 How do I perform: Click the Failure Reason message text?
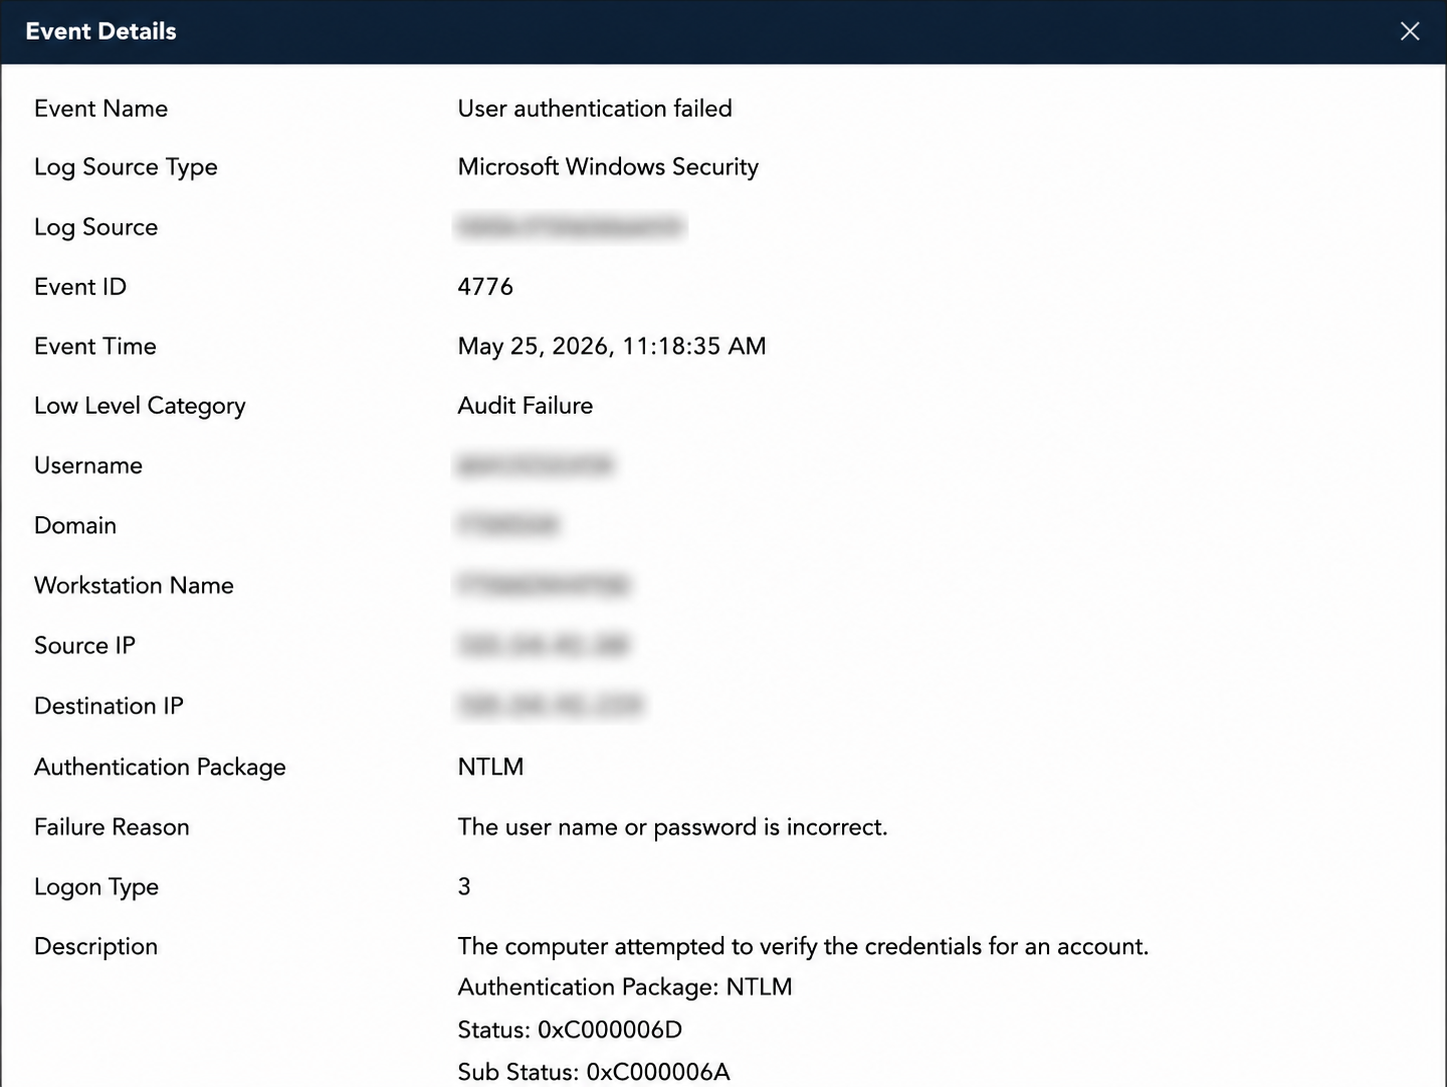tap(672, 827)
